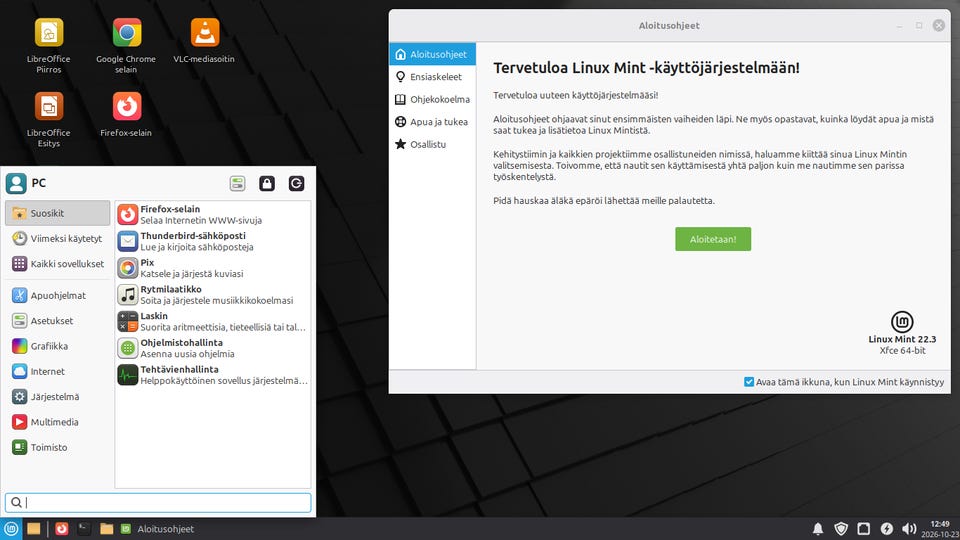This screenshot has height=540, width=960.
Task: Open Thunderbird-sähköposti from favorites
Action: click(213, 241)
